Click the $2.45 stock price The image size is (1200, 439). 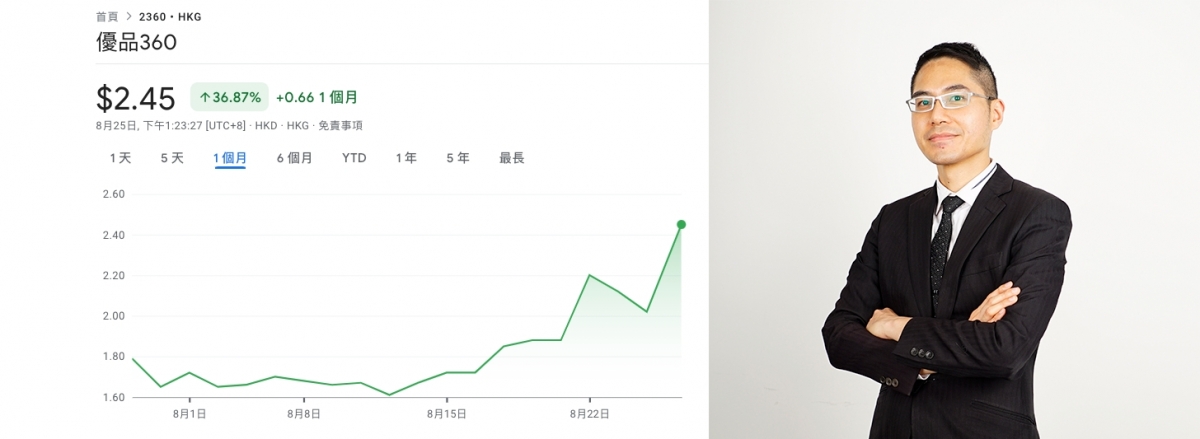click(x=136, y=98)
